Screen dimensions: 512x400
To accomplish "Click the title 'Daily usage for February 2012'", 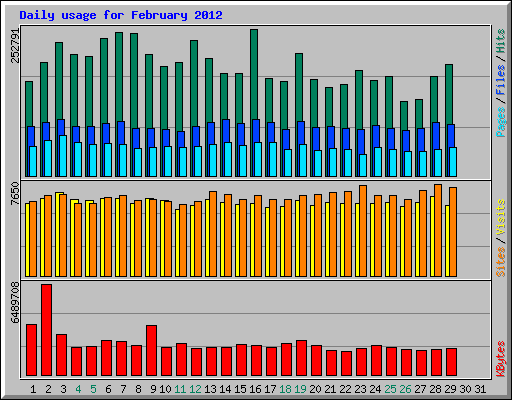I will coord(121,15).
